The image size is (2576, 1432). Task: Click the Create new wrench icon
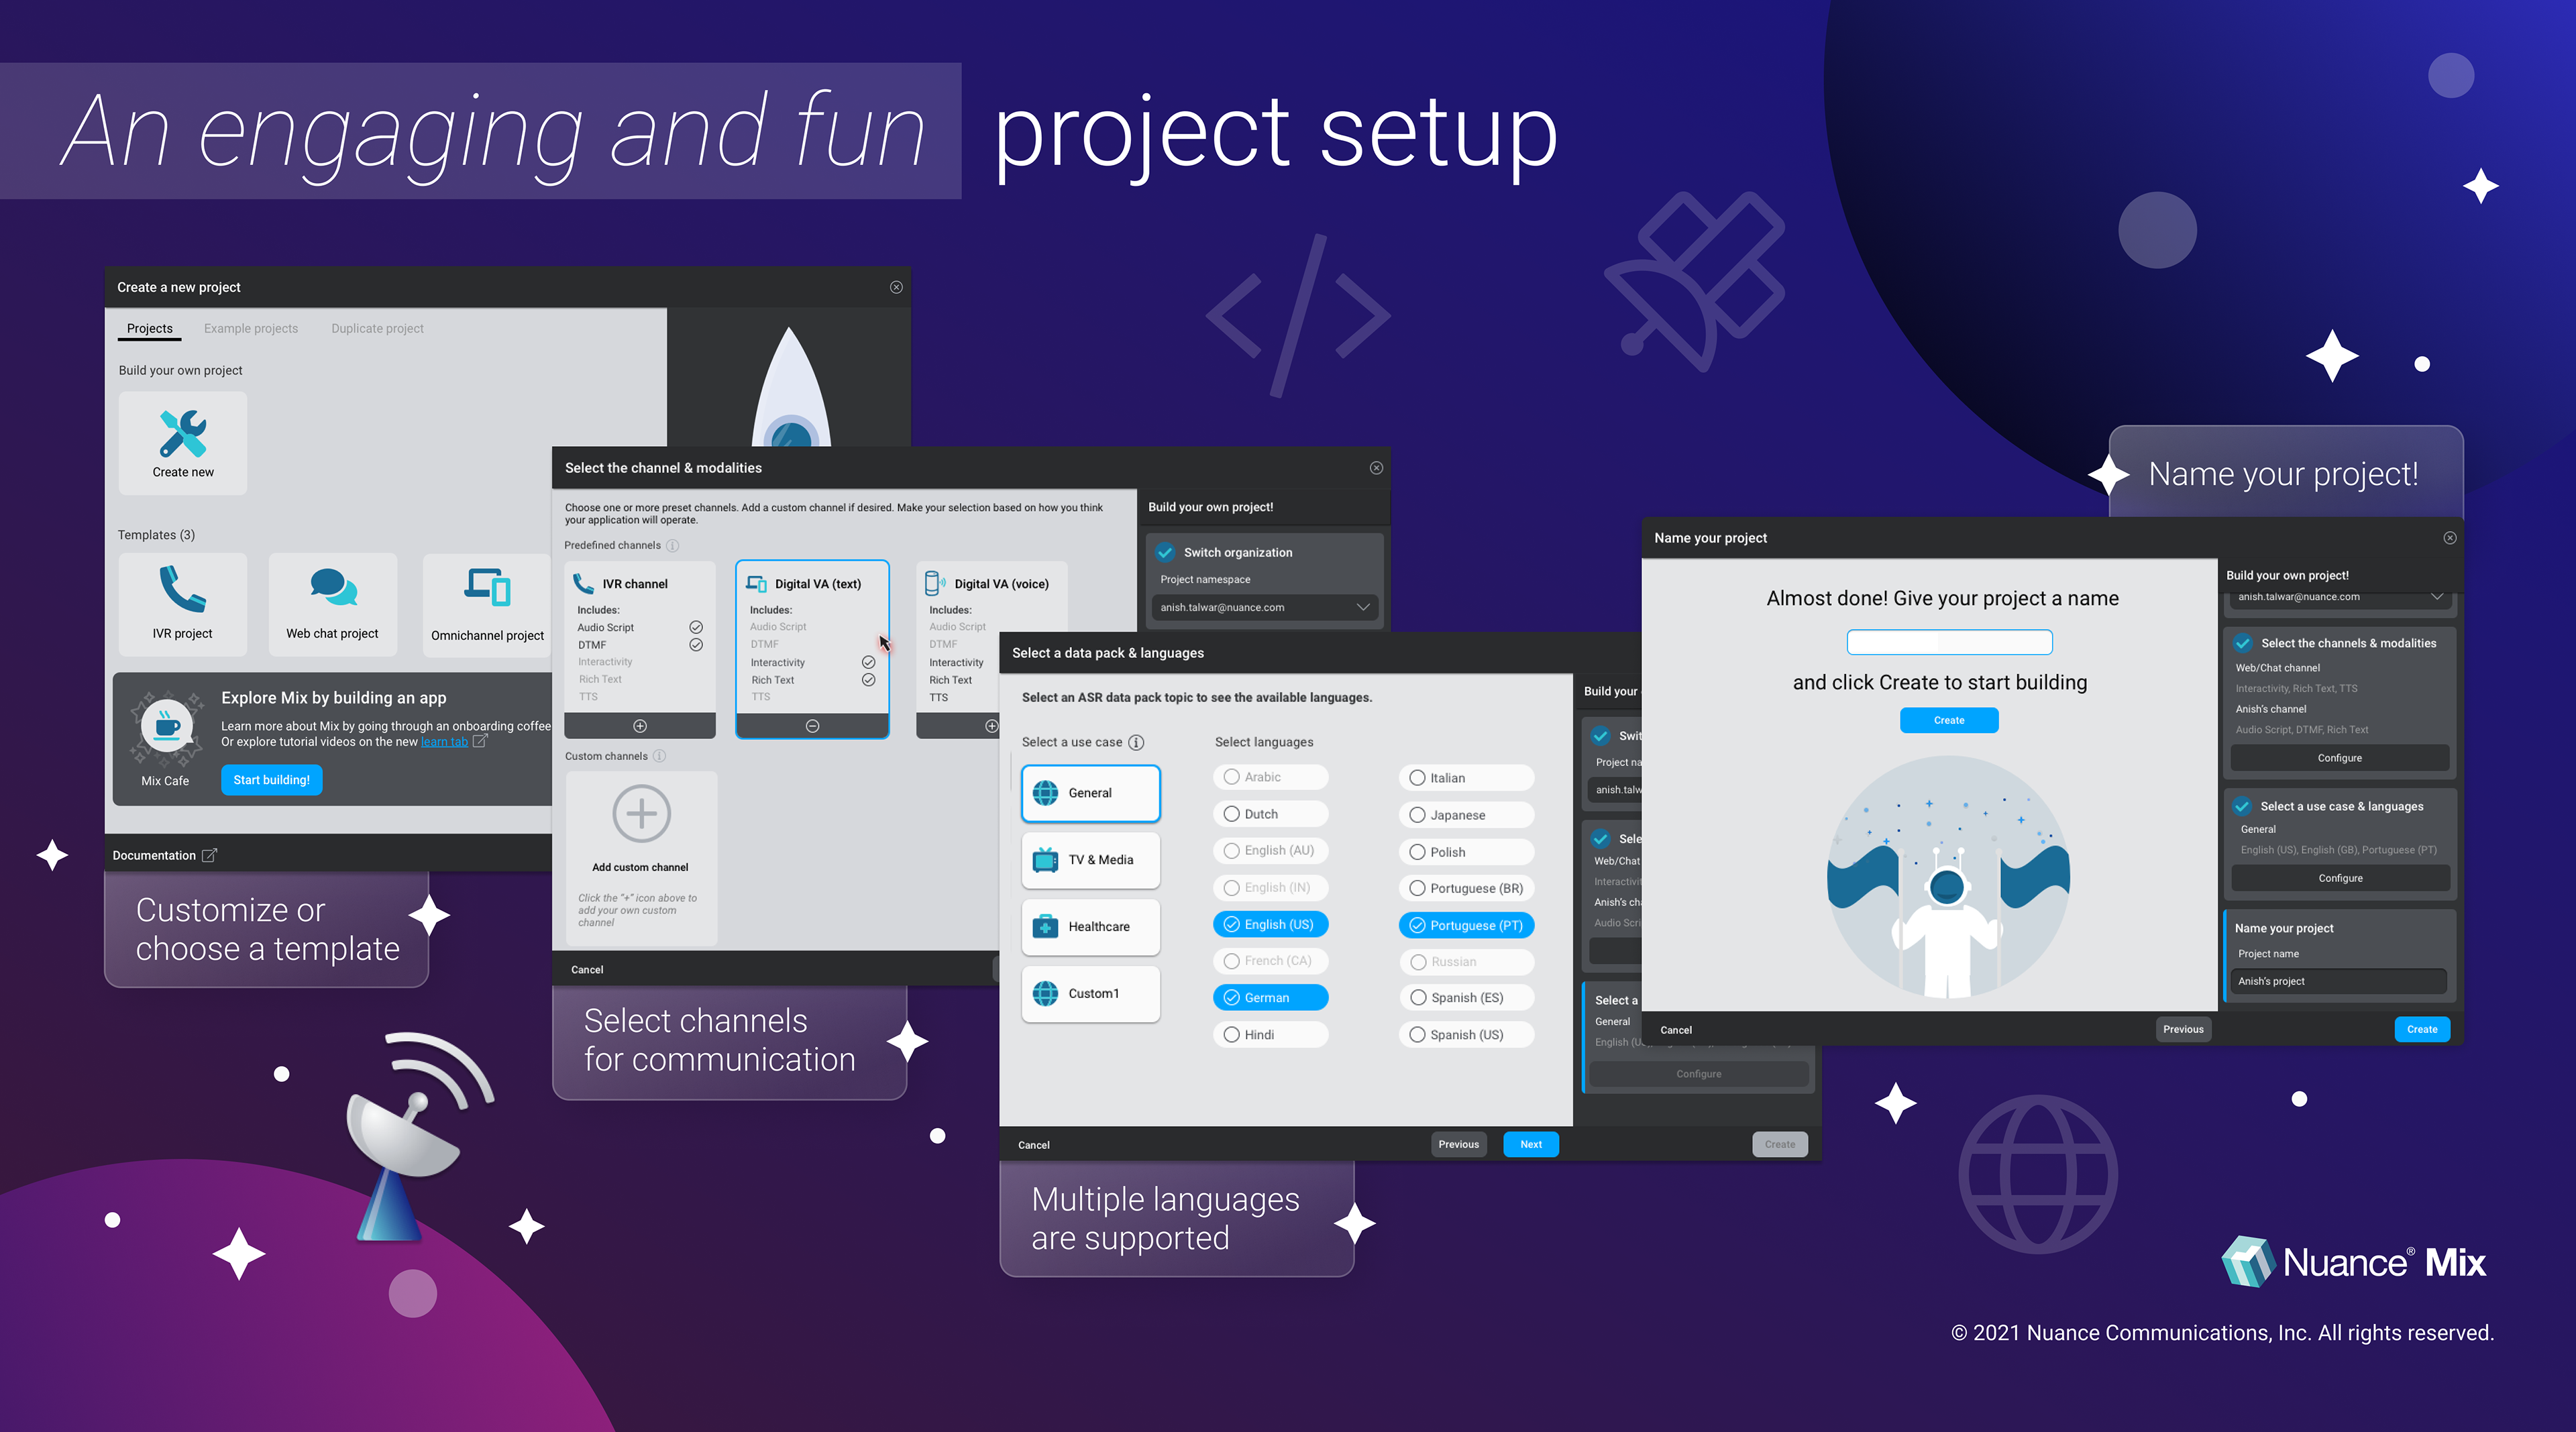coord(183,433)
